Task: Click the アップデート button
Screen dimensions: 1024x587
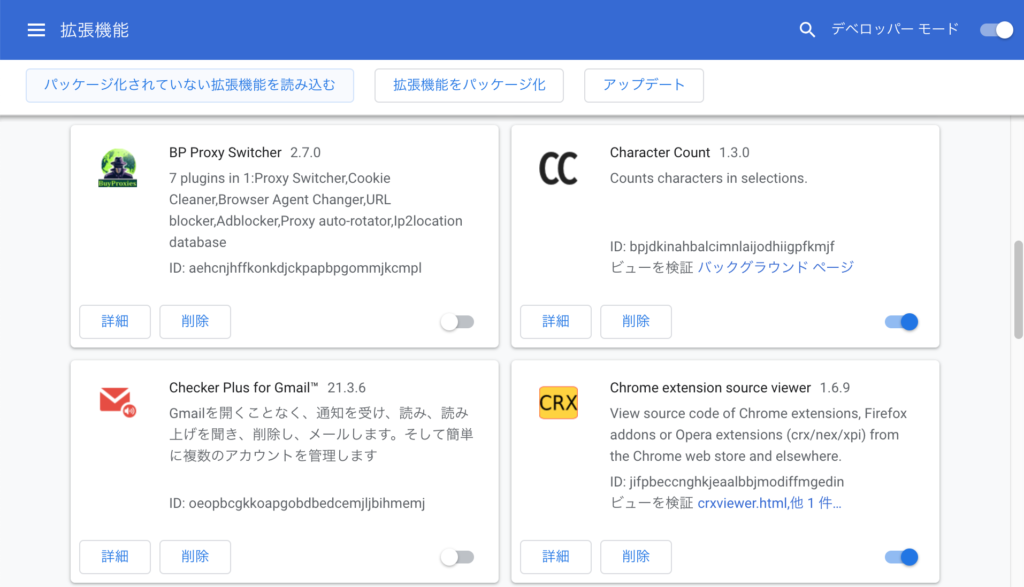Action: tap(644, 86)
